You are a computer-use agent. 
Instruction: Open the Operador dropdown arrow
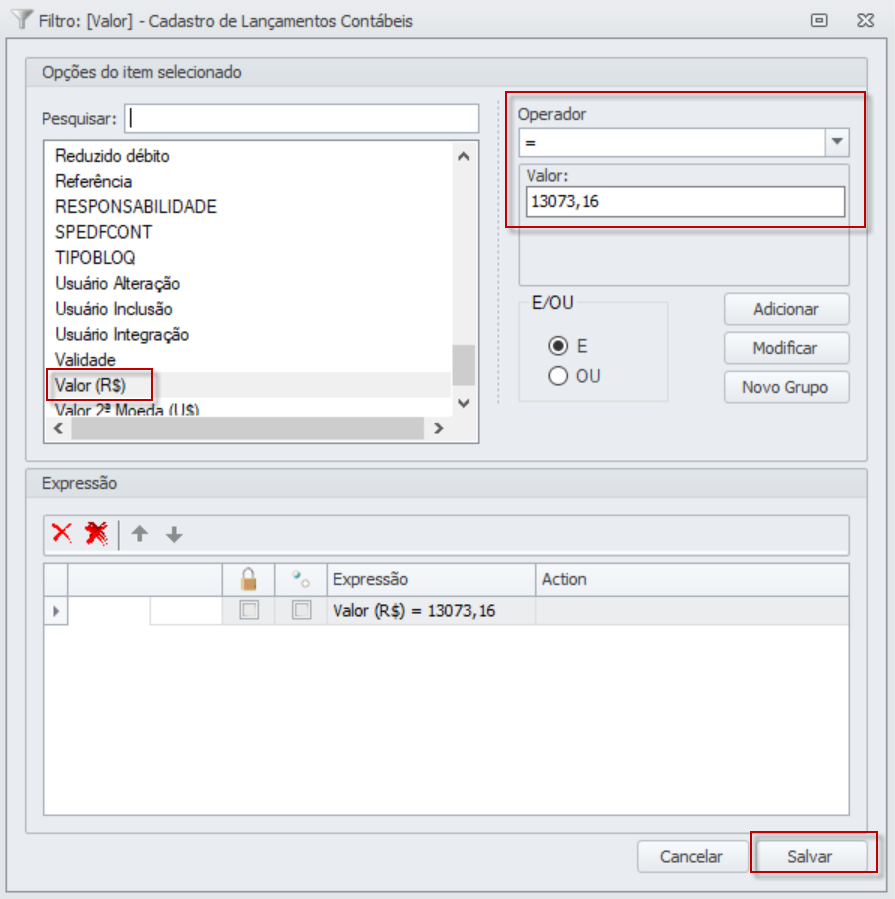pyautogui.click(x=837, y=142)
